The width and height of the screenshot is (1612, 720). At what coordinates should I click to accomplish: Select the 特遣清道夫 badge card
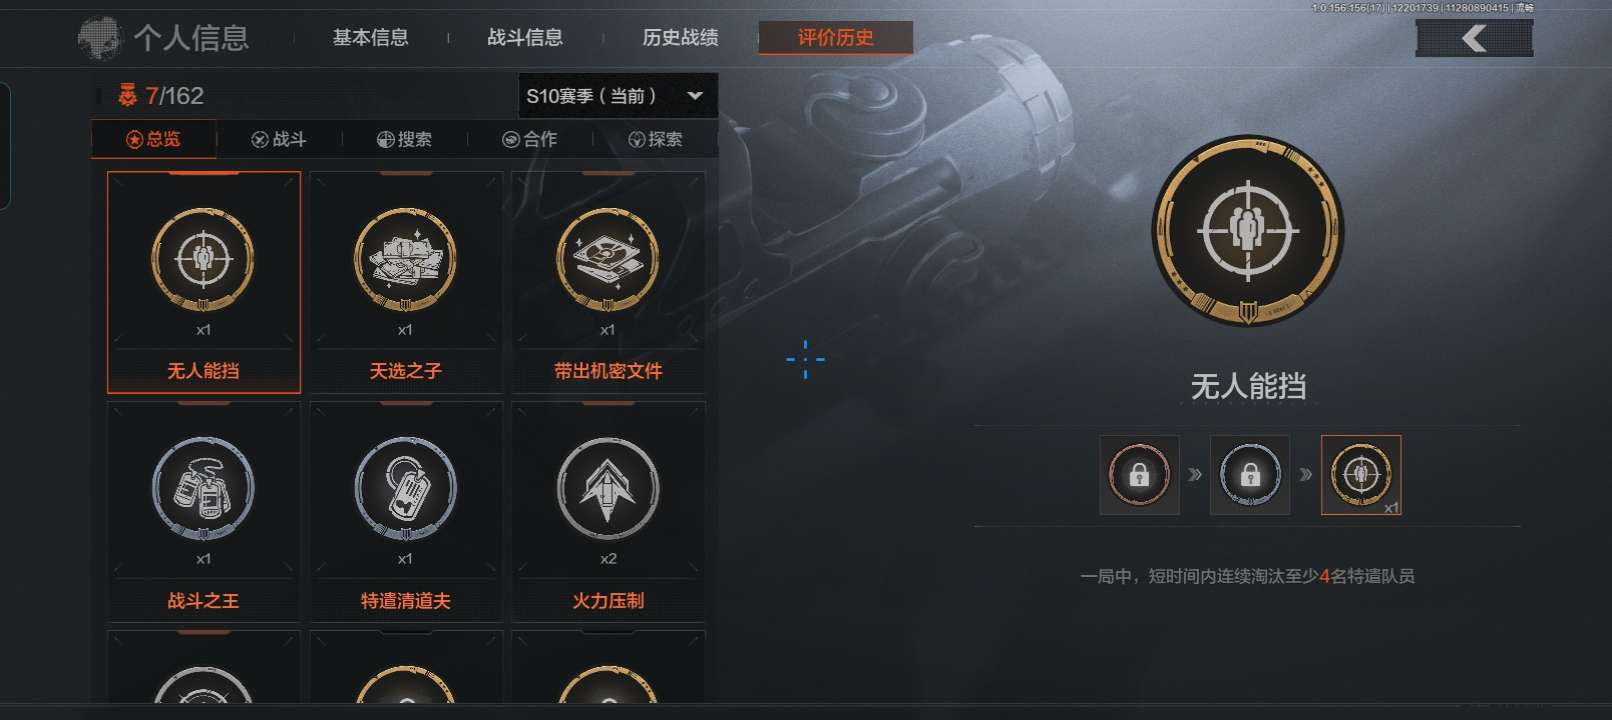406,512
